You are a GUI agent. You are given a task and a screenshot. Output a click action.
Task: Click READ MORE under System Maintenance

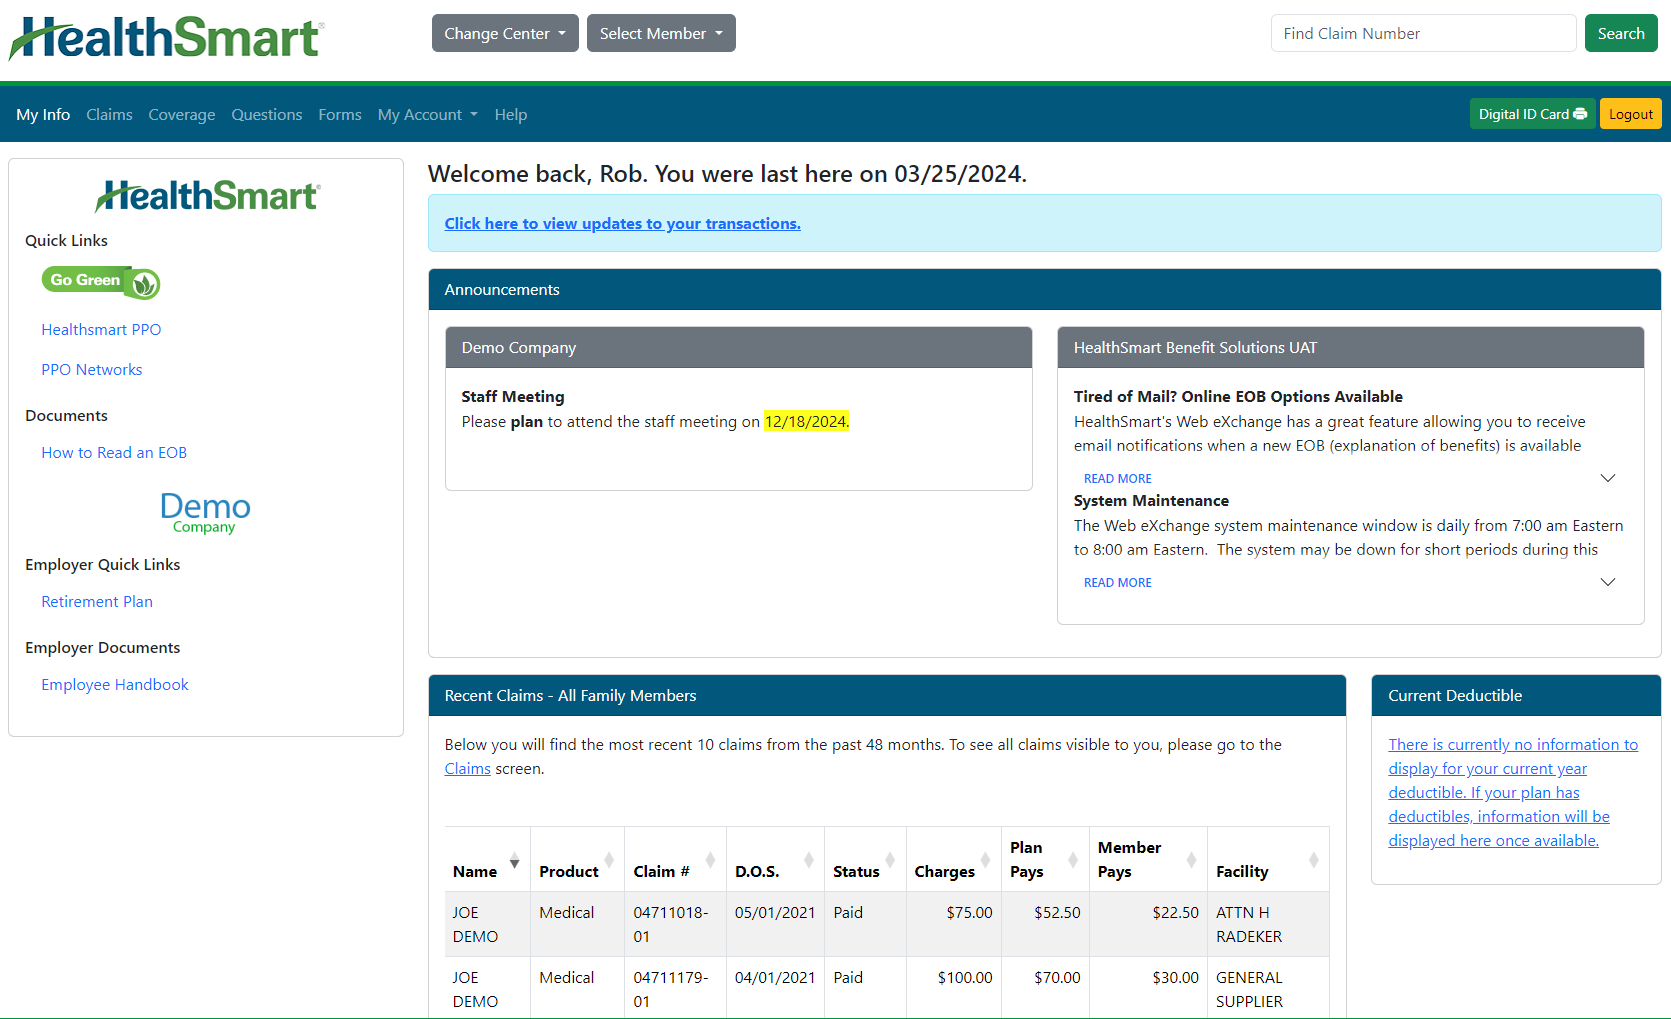1118,583
